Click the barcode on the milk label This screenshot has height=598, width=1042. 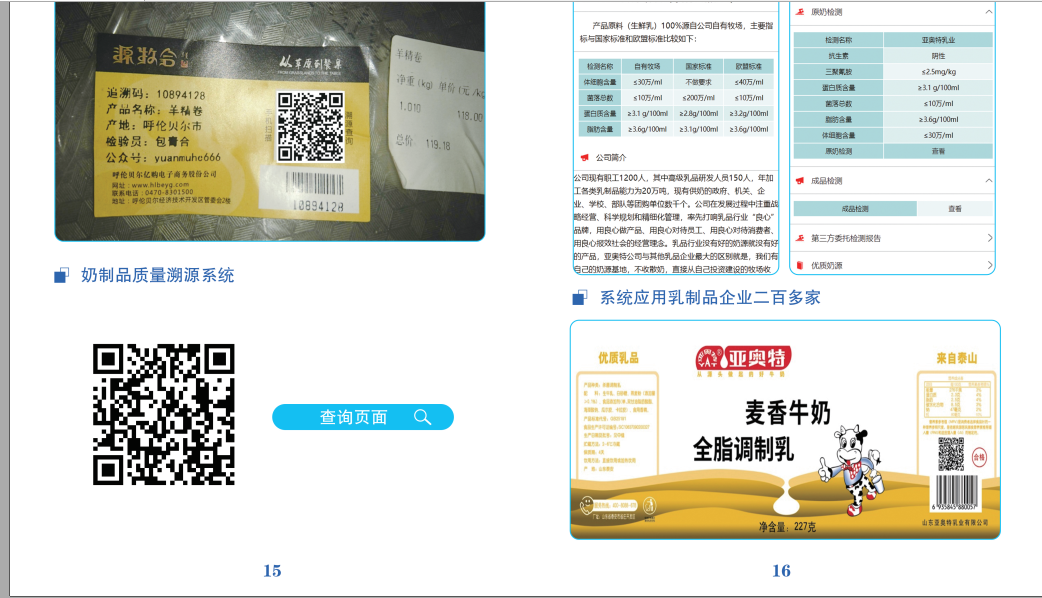(x=957, y=492)
